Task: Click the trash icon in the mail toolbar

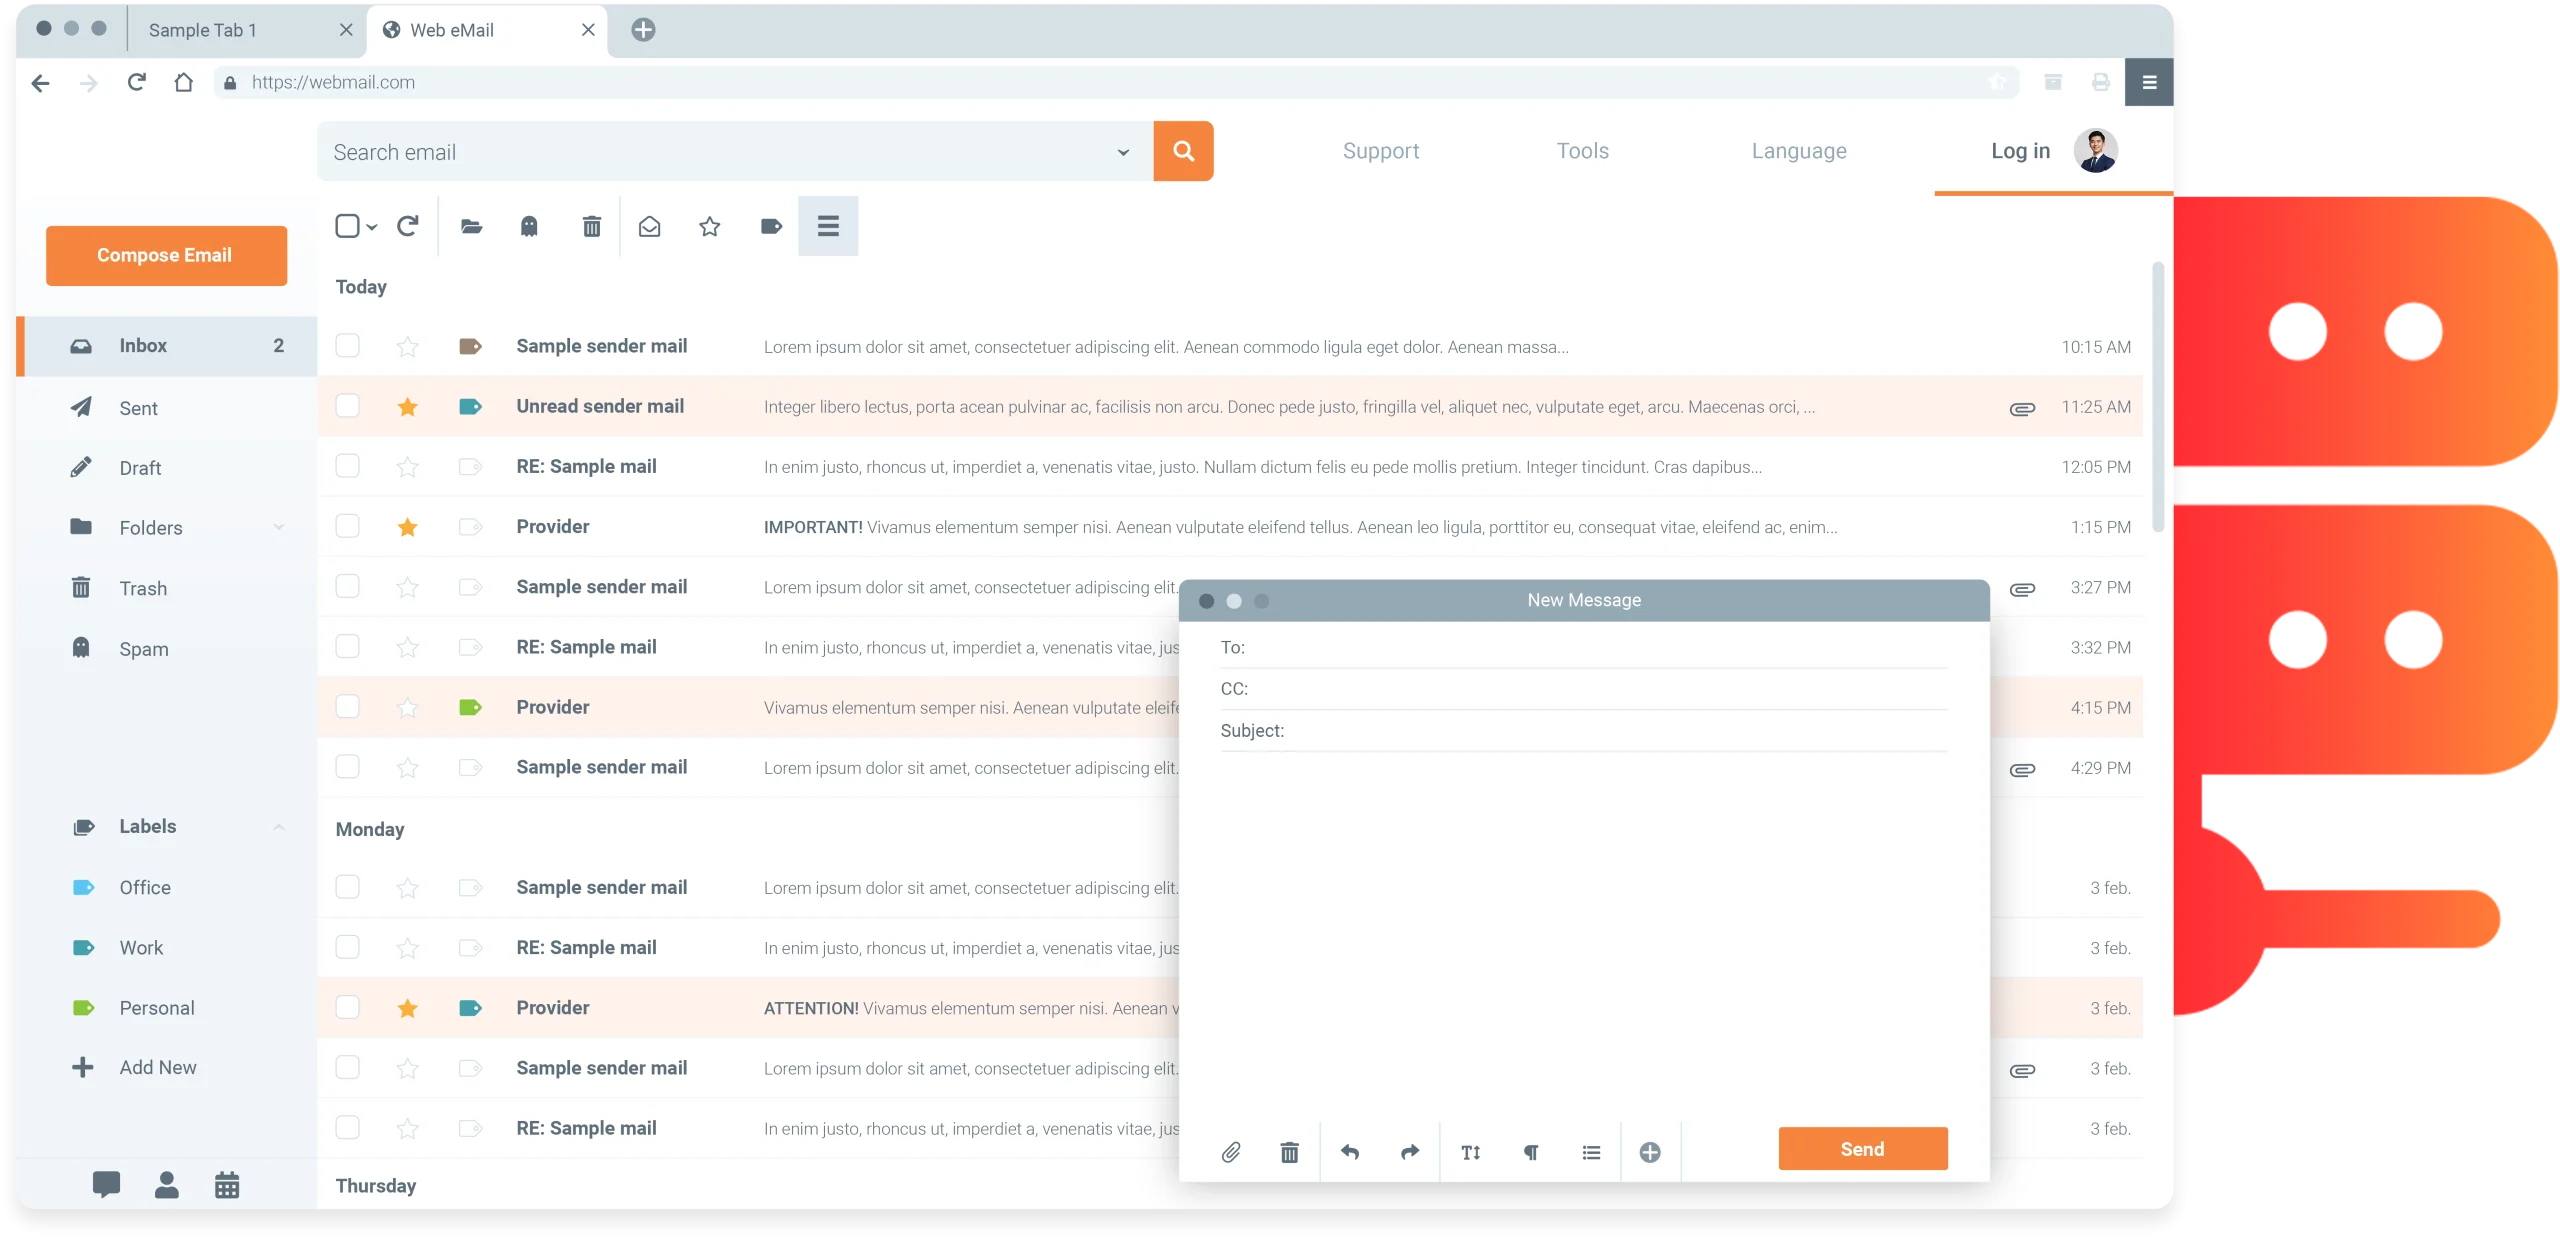Action: point(591,227)
